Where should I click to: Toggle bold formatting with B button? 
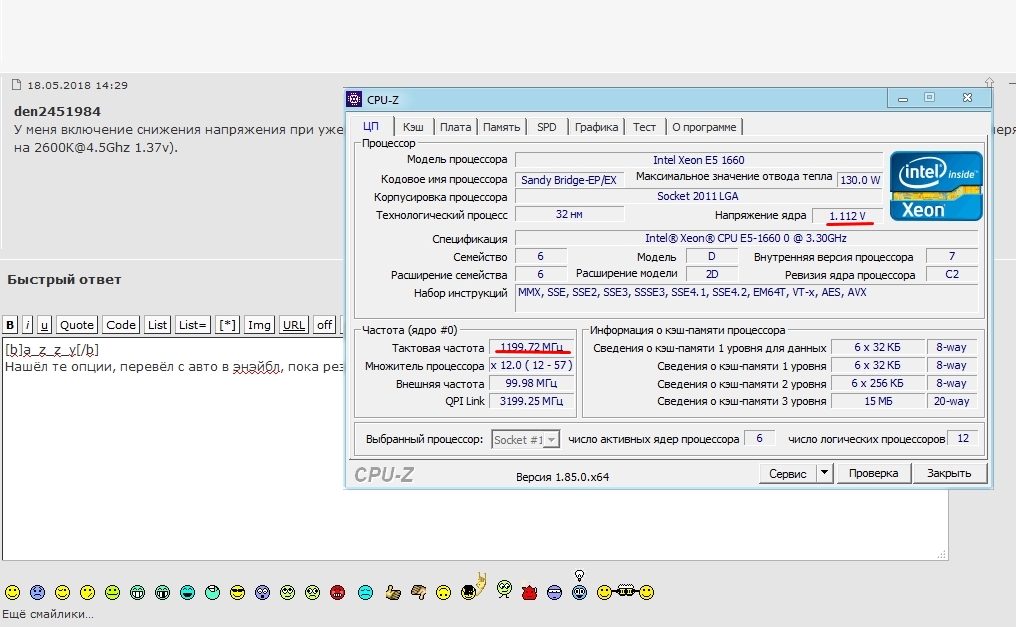[10, 325]
